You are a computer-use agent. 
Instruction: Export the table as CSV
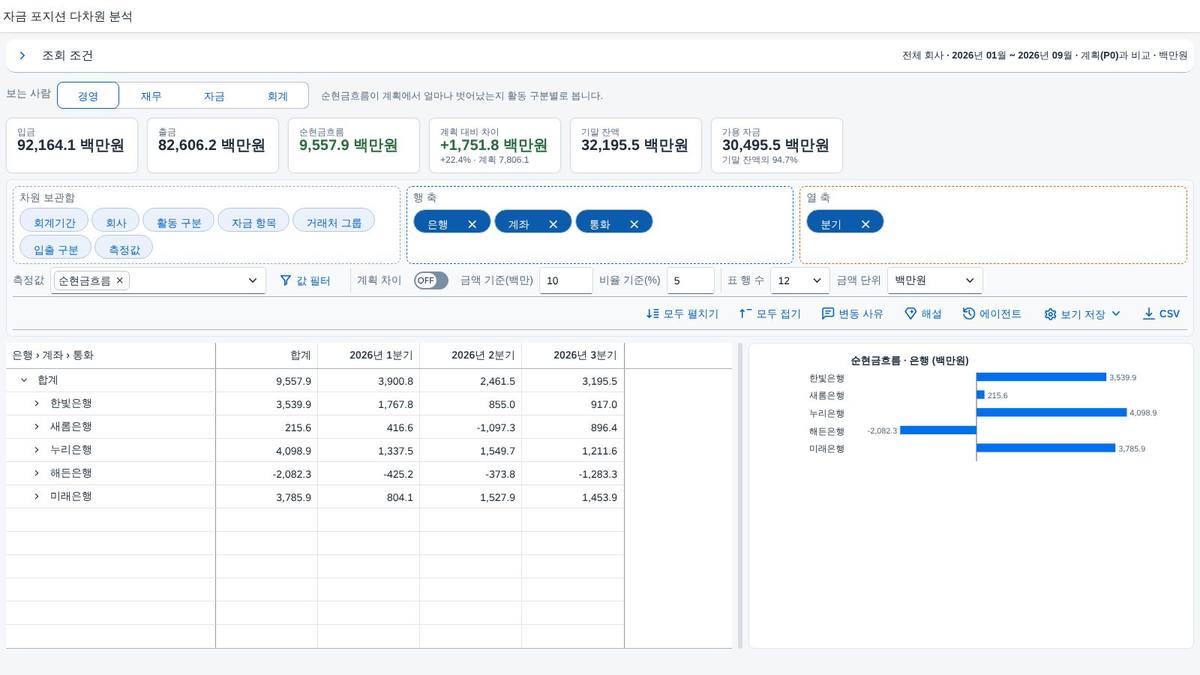[x=1161, y=314]
